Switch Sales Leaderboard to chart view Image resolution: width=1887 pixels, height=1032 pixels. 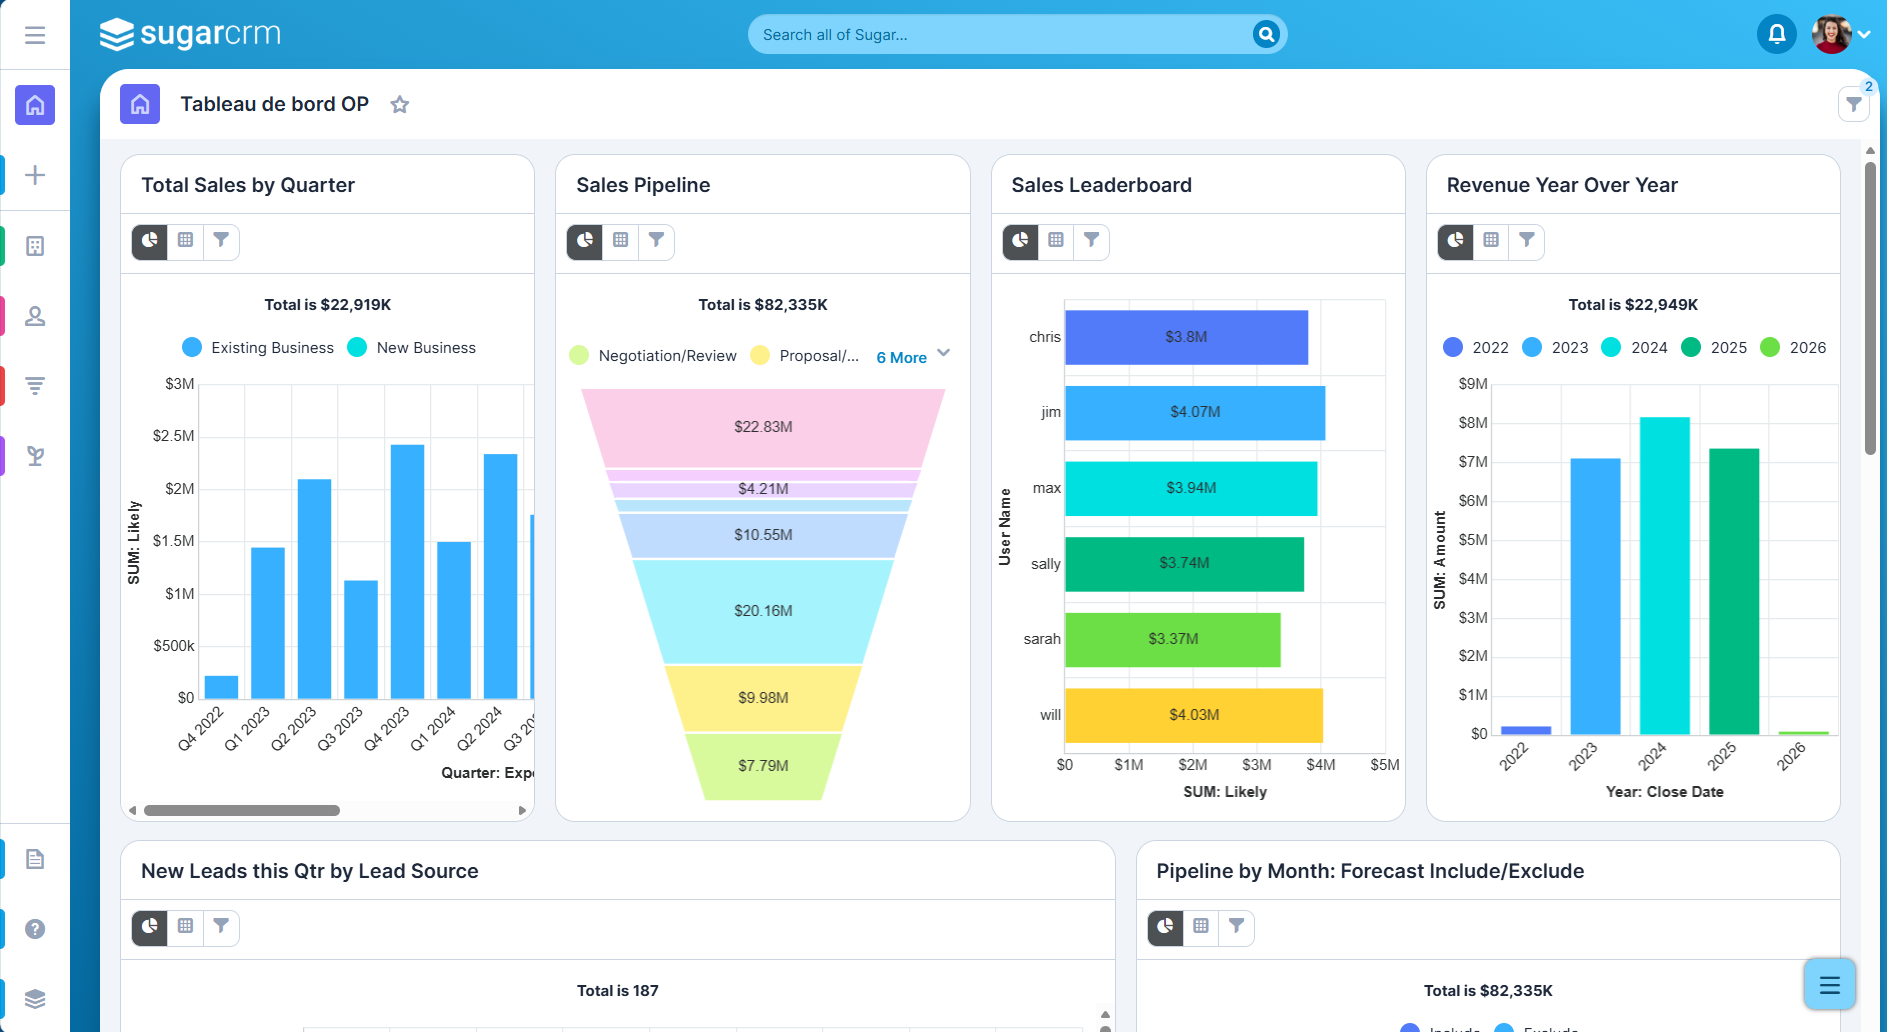point(1020,240)
